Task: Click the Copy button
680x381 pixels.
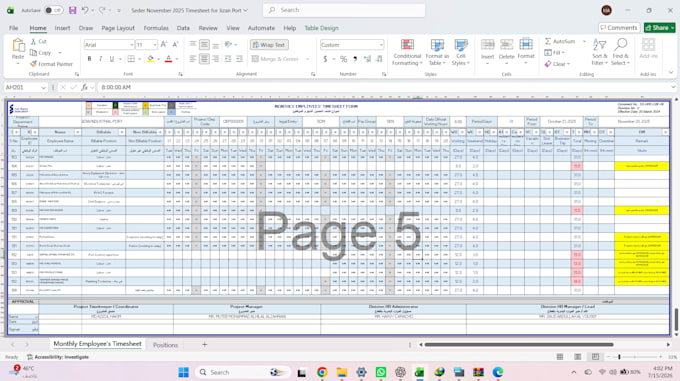Action: [41, 52]
